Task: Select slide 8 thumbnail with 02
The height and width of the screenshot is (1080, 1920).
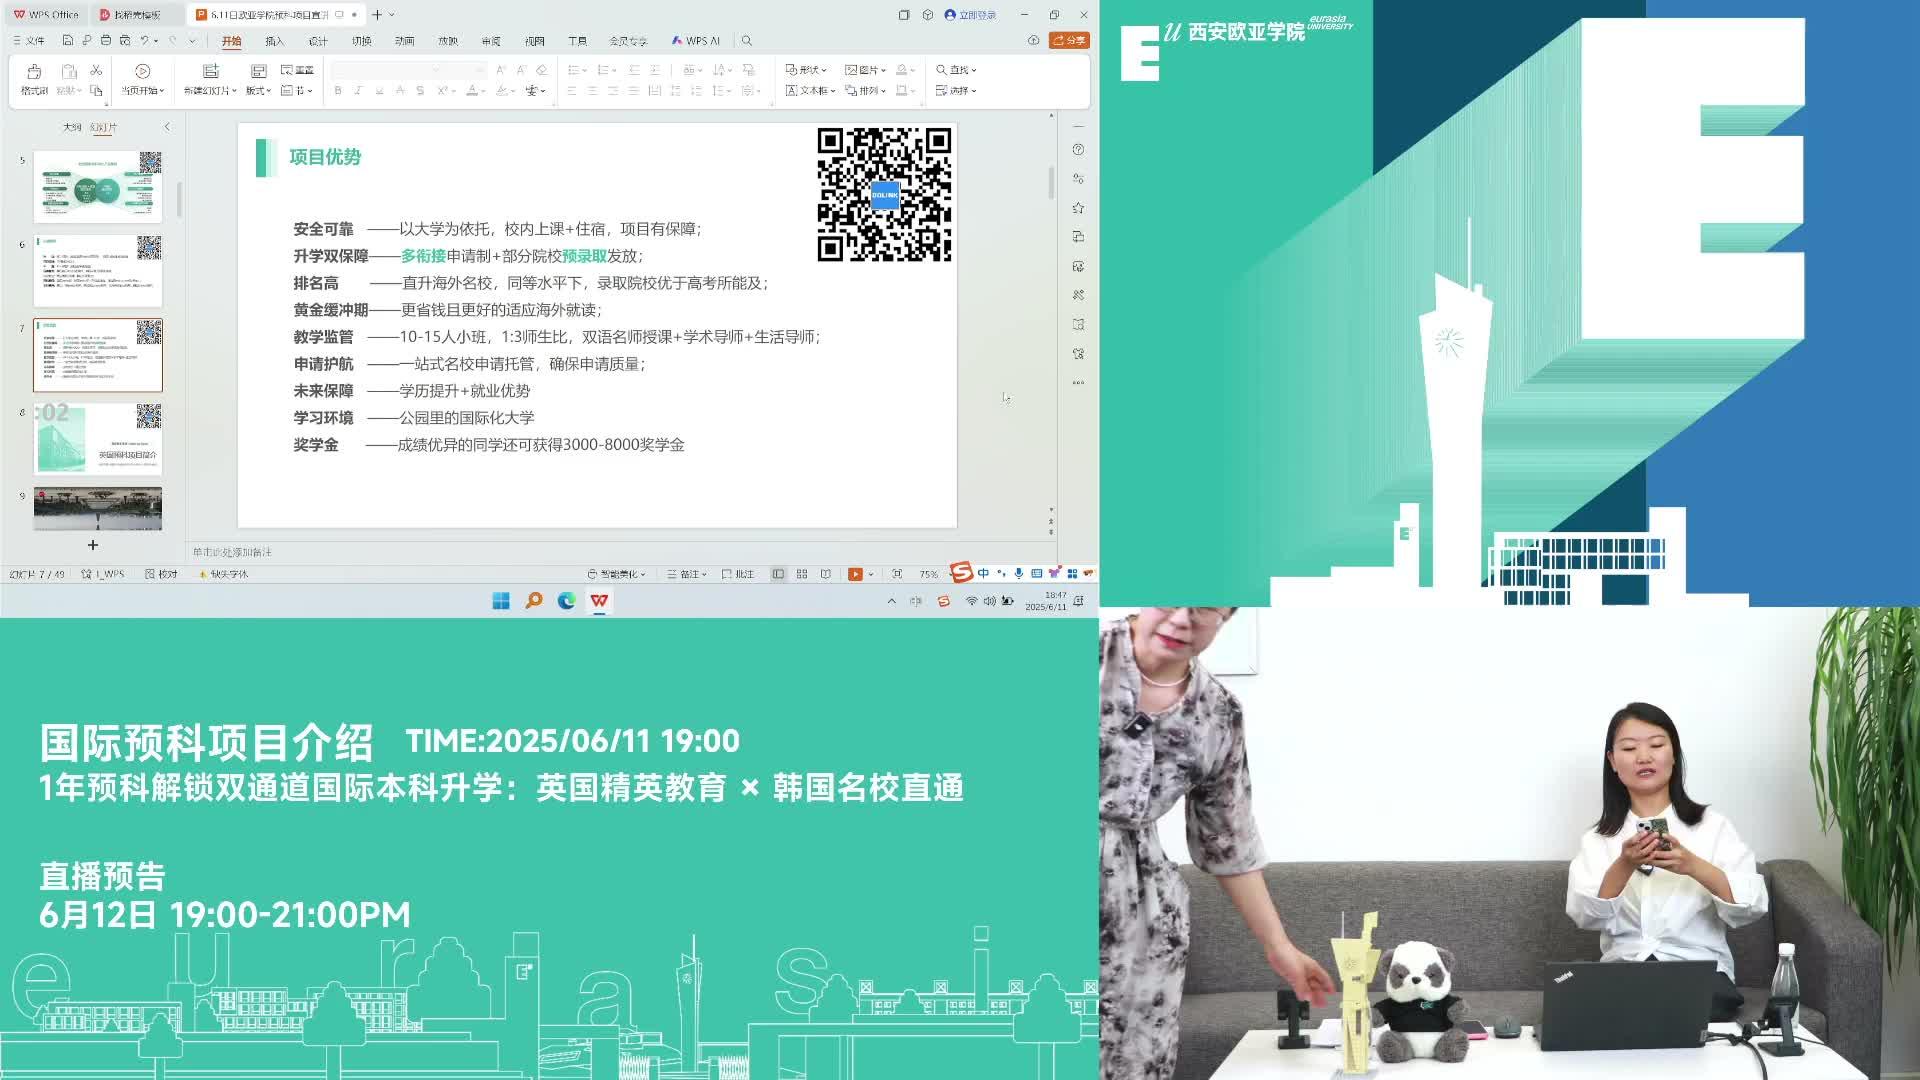Action: [x=98, y=439]
